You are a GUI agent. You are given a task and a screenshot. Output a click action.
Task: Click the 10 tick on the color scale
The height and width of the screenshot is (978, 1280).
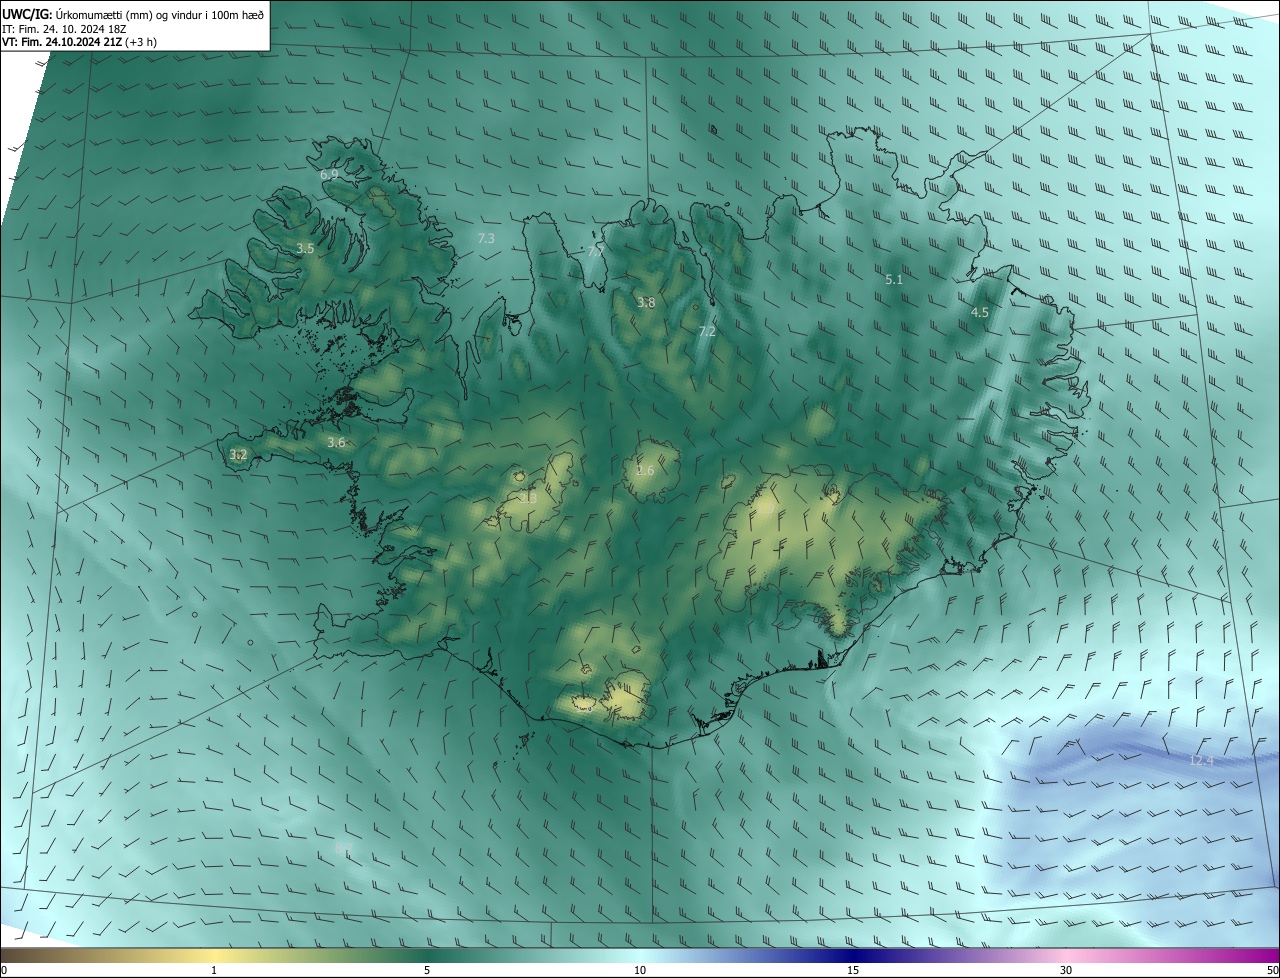click(x=640, y=970)
